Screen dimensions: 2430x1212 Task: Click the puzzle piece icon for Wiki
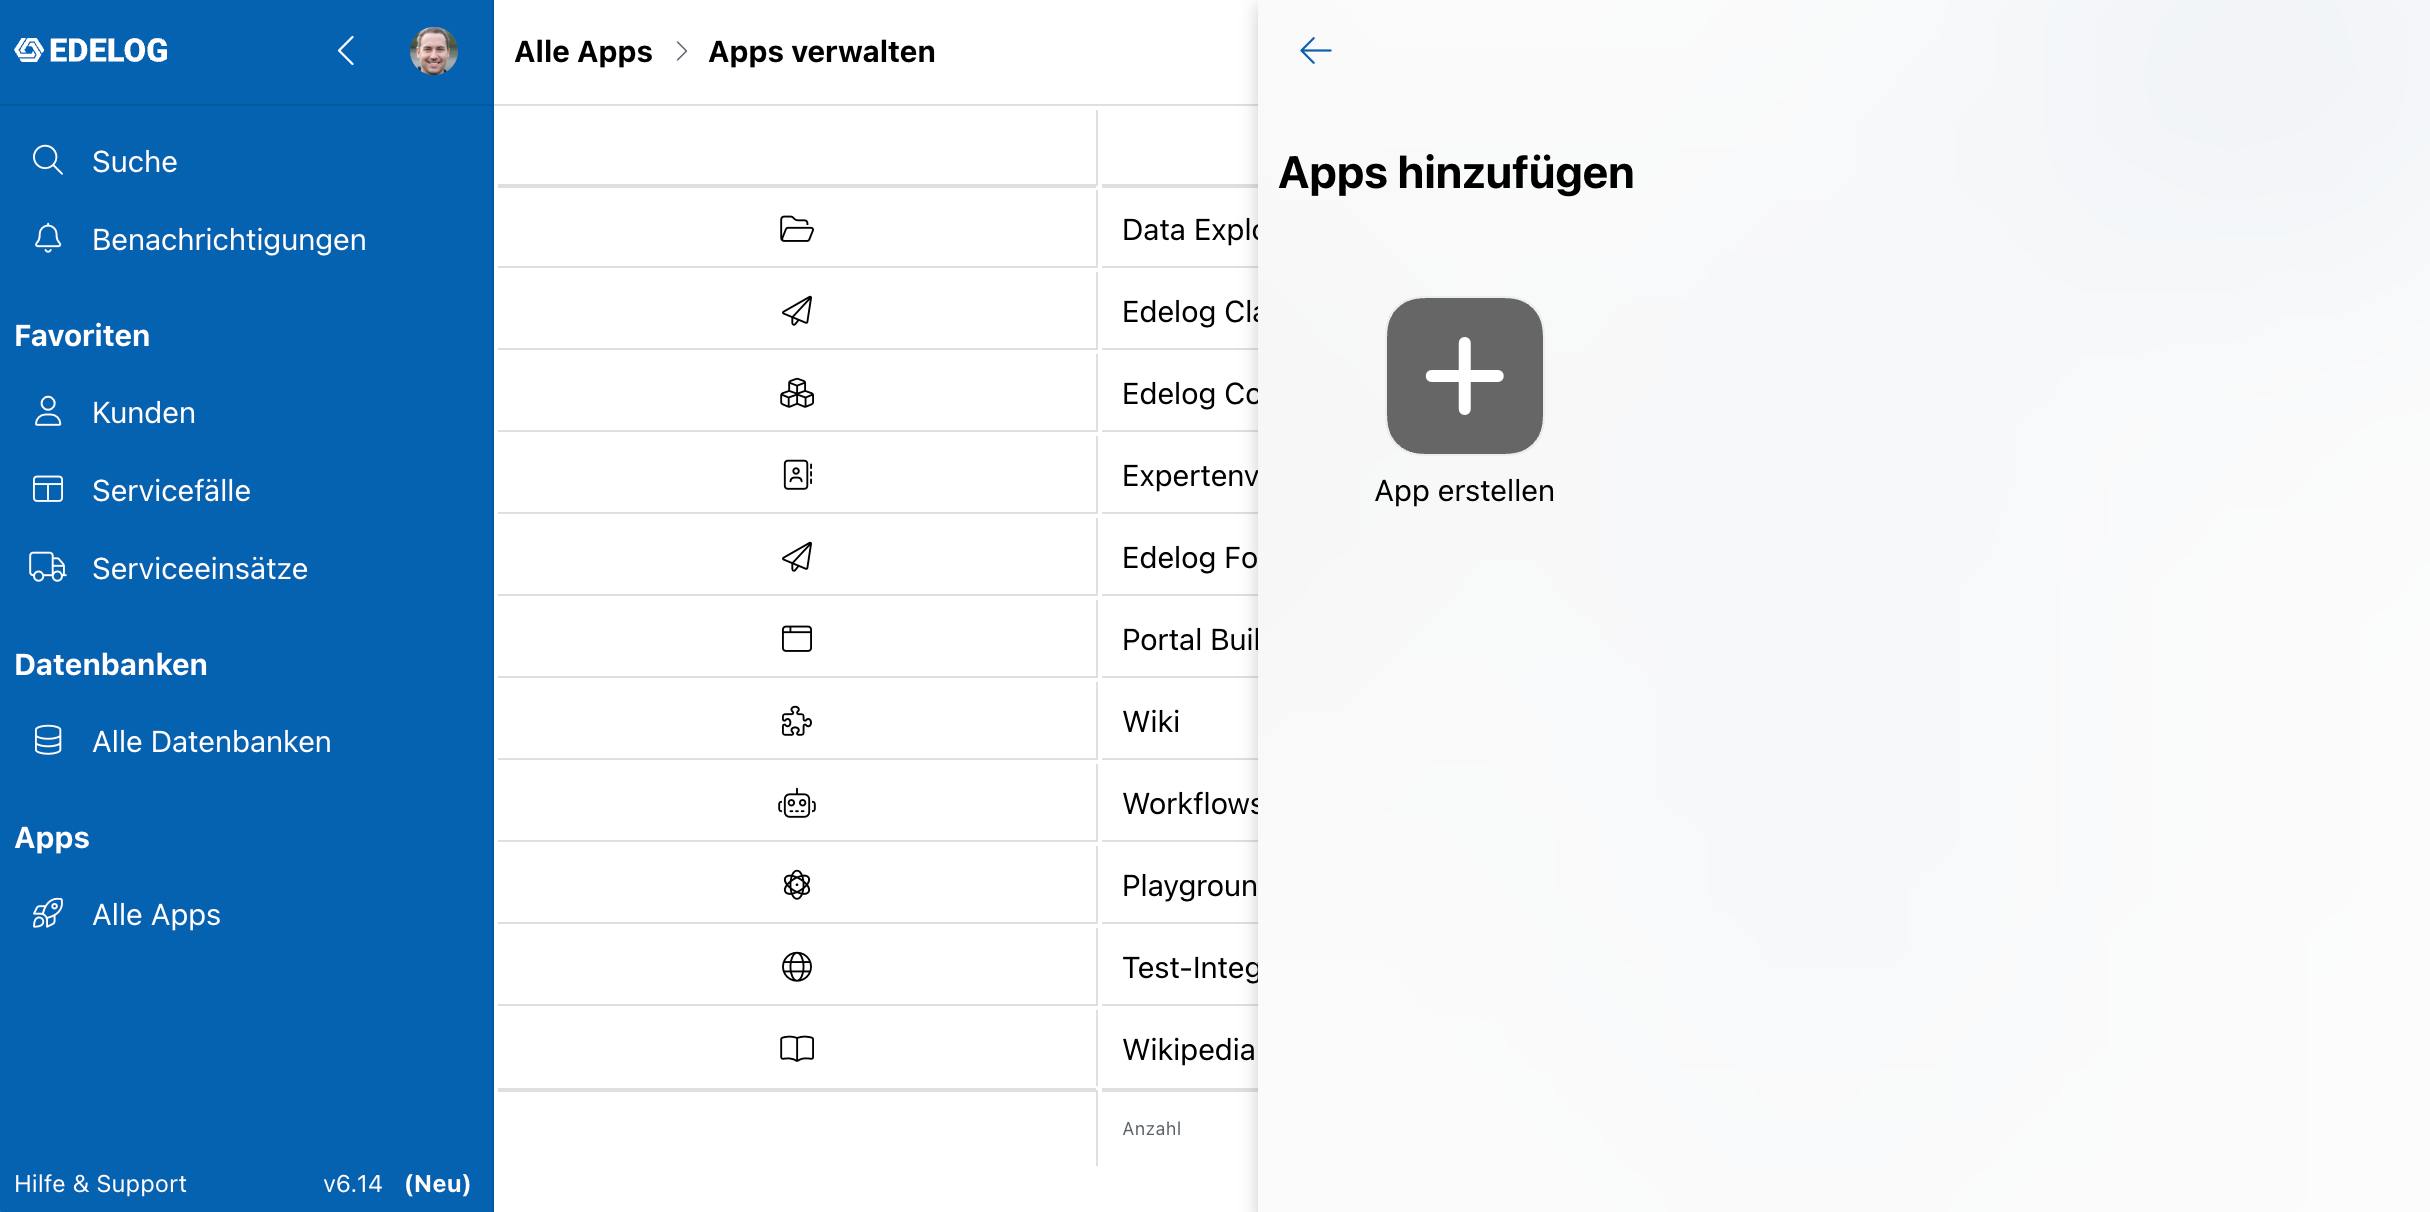click(x=797, y=721)
